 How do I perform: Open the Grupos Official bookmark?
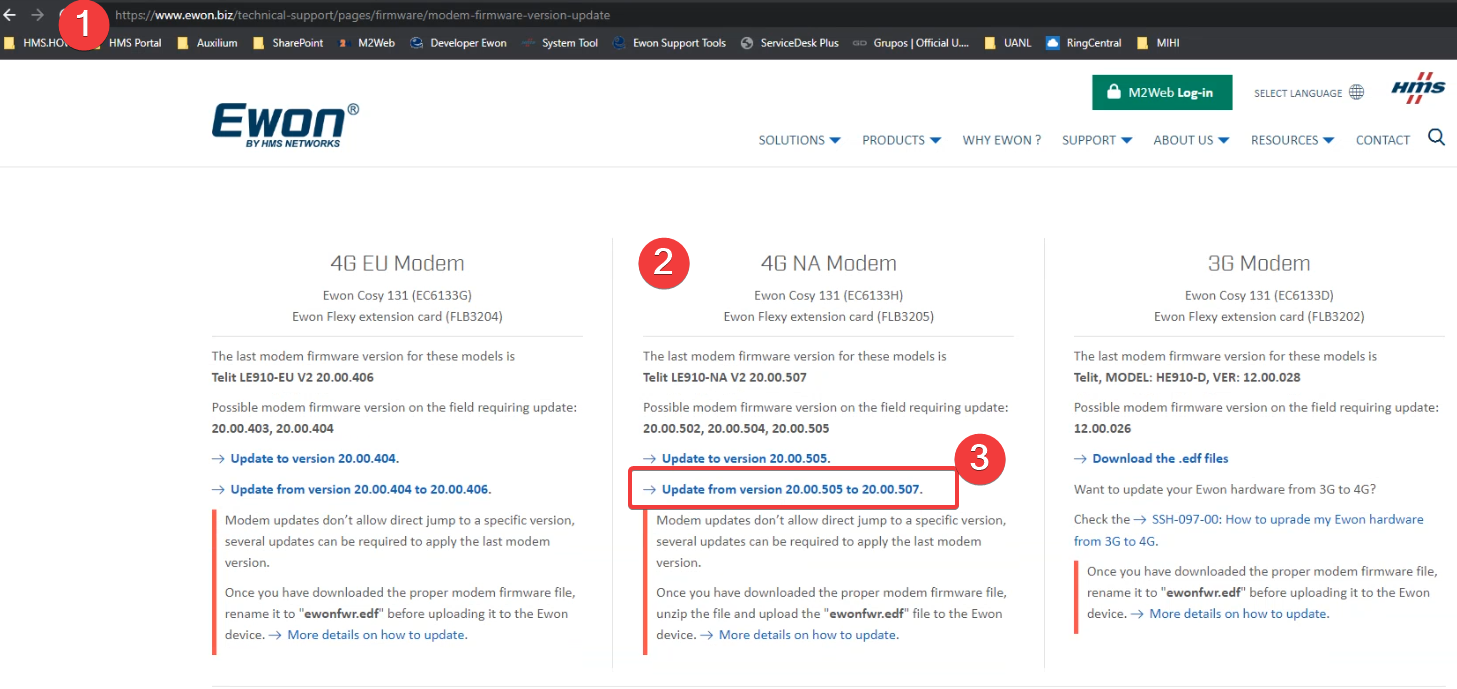[911, 43]
